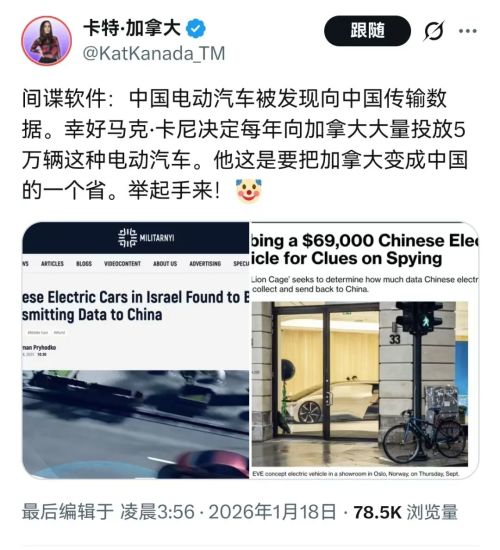Click the blue verified badge
The height and width of the screenshot is (550, 500).
click(196, 29)
